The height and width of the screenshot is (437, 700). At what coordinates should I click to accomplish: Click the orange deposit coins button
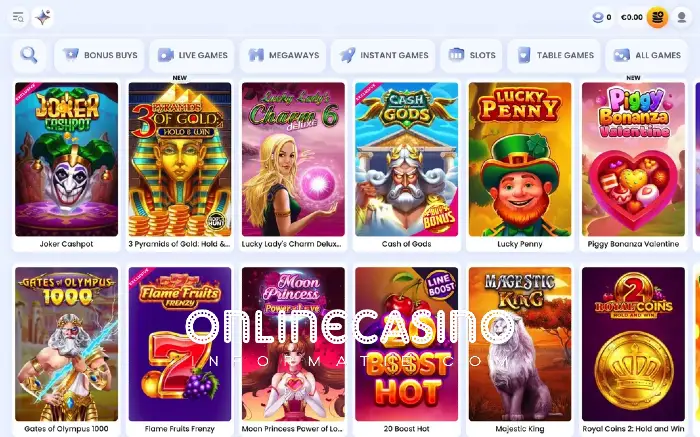[657, 17]
